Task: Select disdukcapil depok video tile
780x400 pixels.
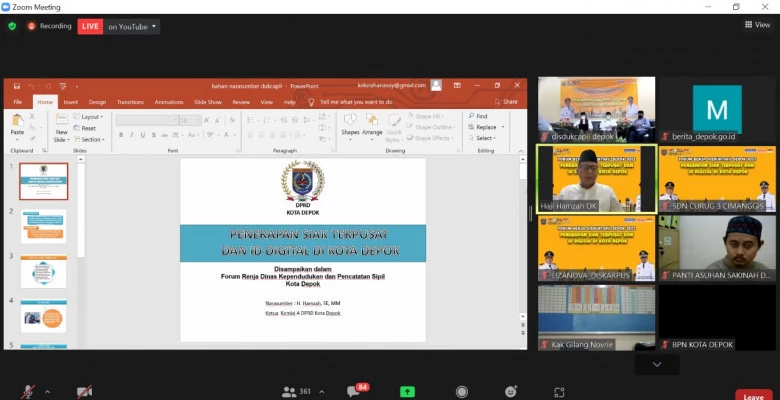Action: (x=596, y=109)
